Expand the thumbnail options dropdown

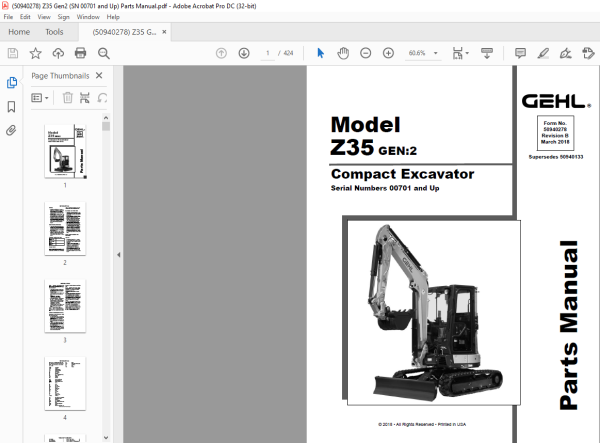40,98
